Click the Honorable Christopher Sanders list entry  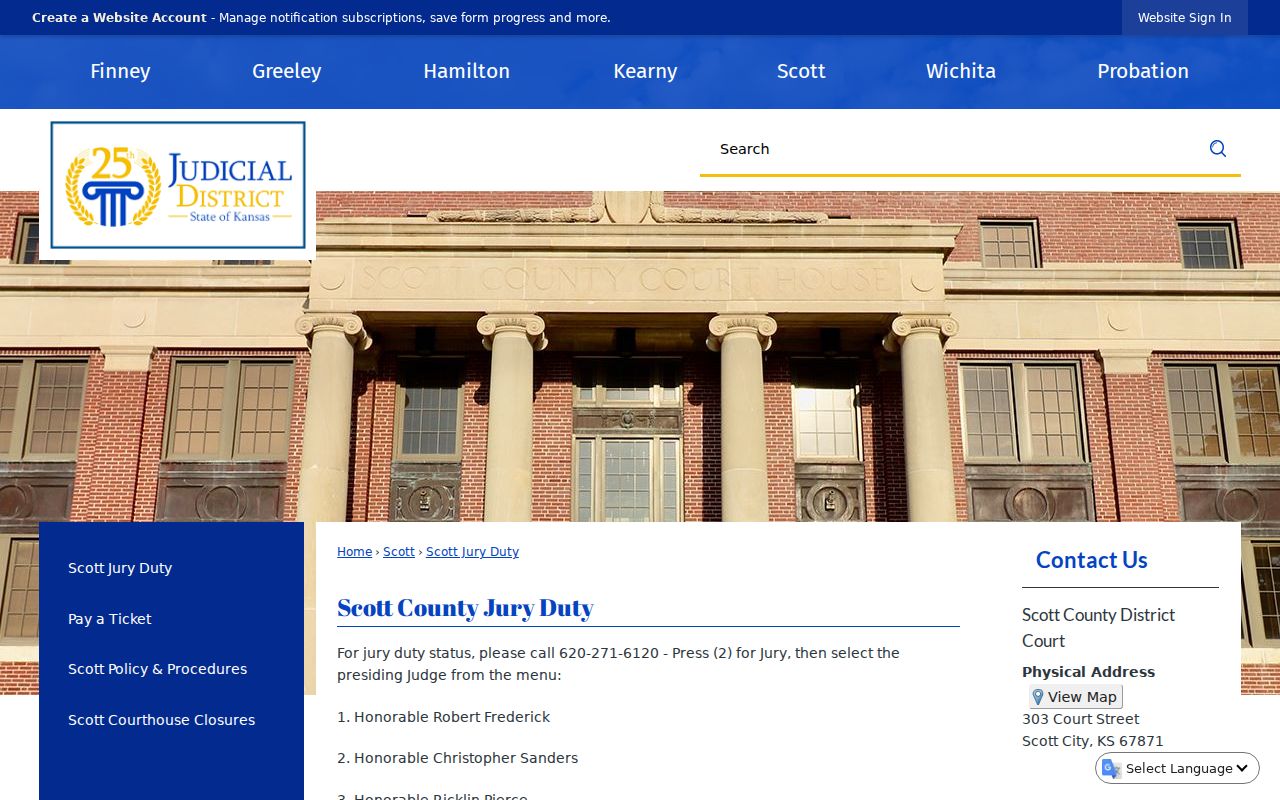tap(457, 758)
